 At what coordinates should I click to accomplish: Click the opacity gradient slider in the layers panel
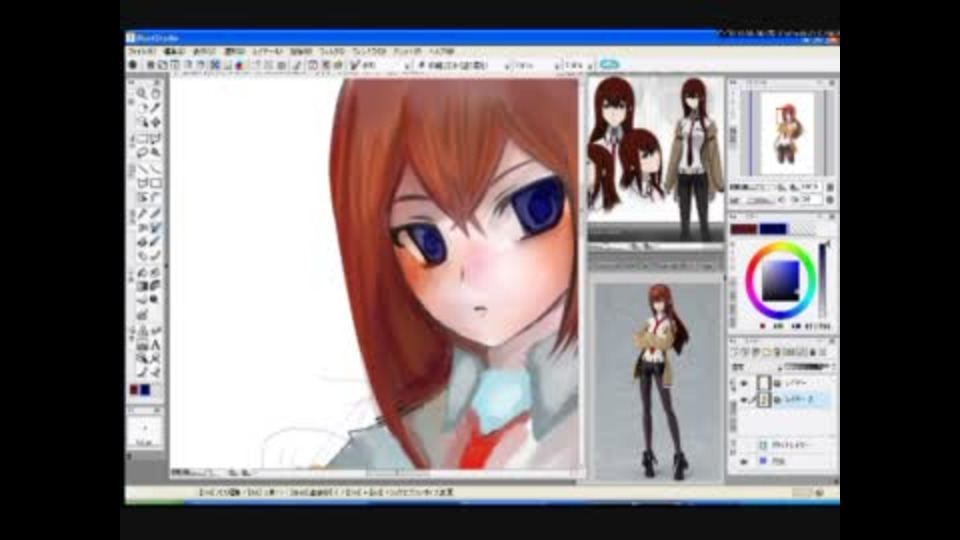[x=809, y=367]
